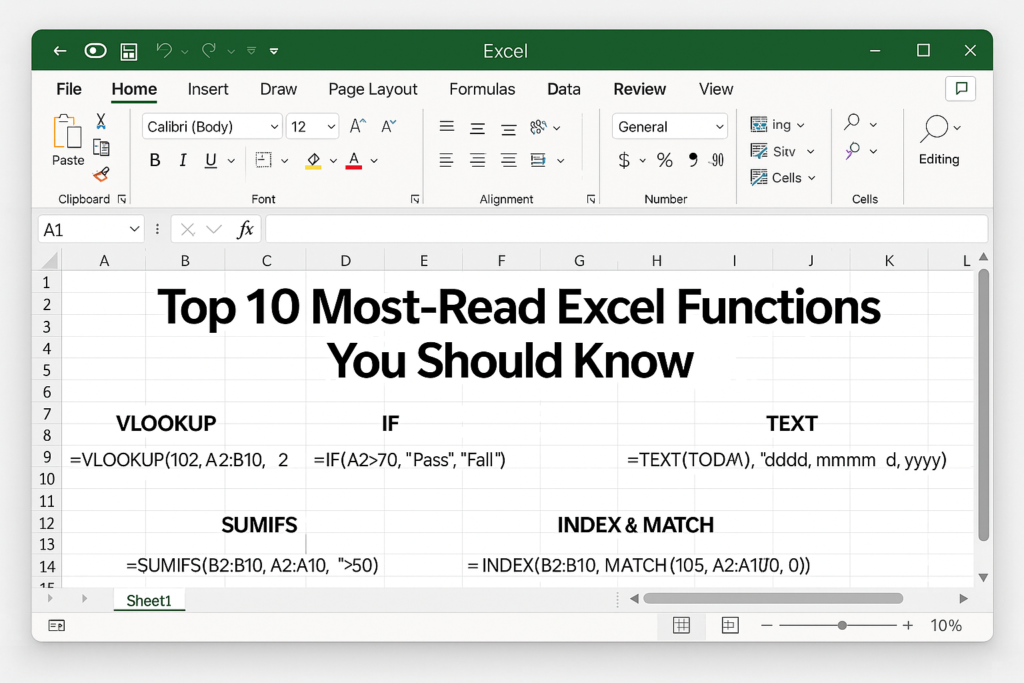This screenshot has width=1024, height=683.
Task: Click the Middle Align icon
Action: coord(477,128)
